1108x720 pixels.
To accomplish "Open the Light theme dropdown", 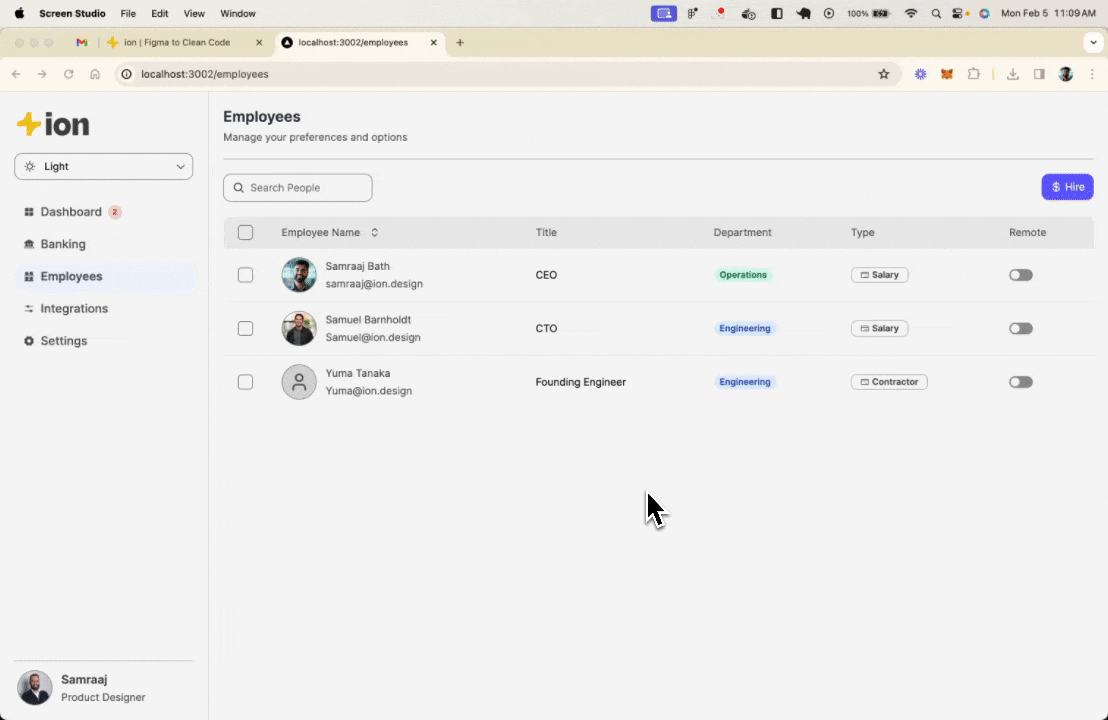I will pyautogui.click(x=104, y=167).
